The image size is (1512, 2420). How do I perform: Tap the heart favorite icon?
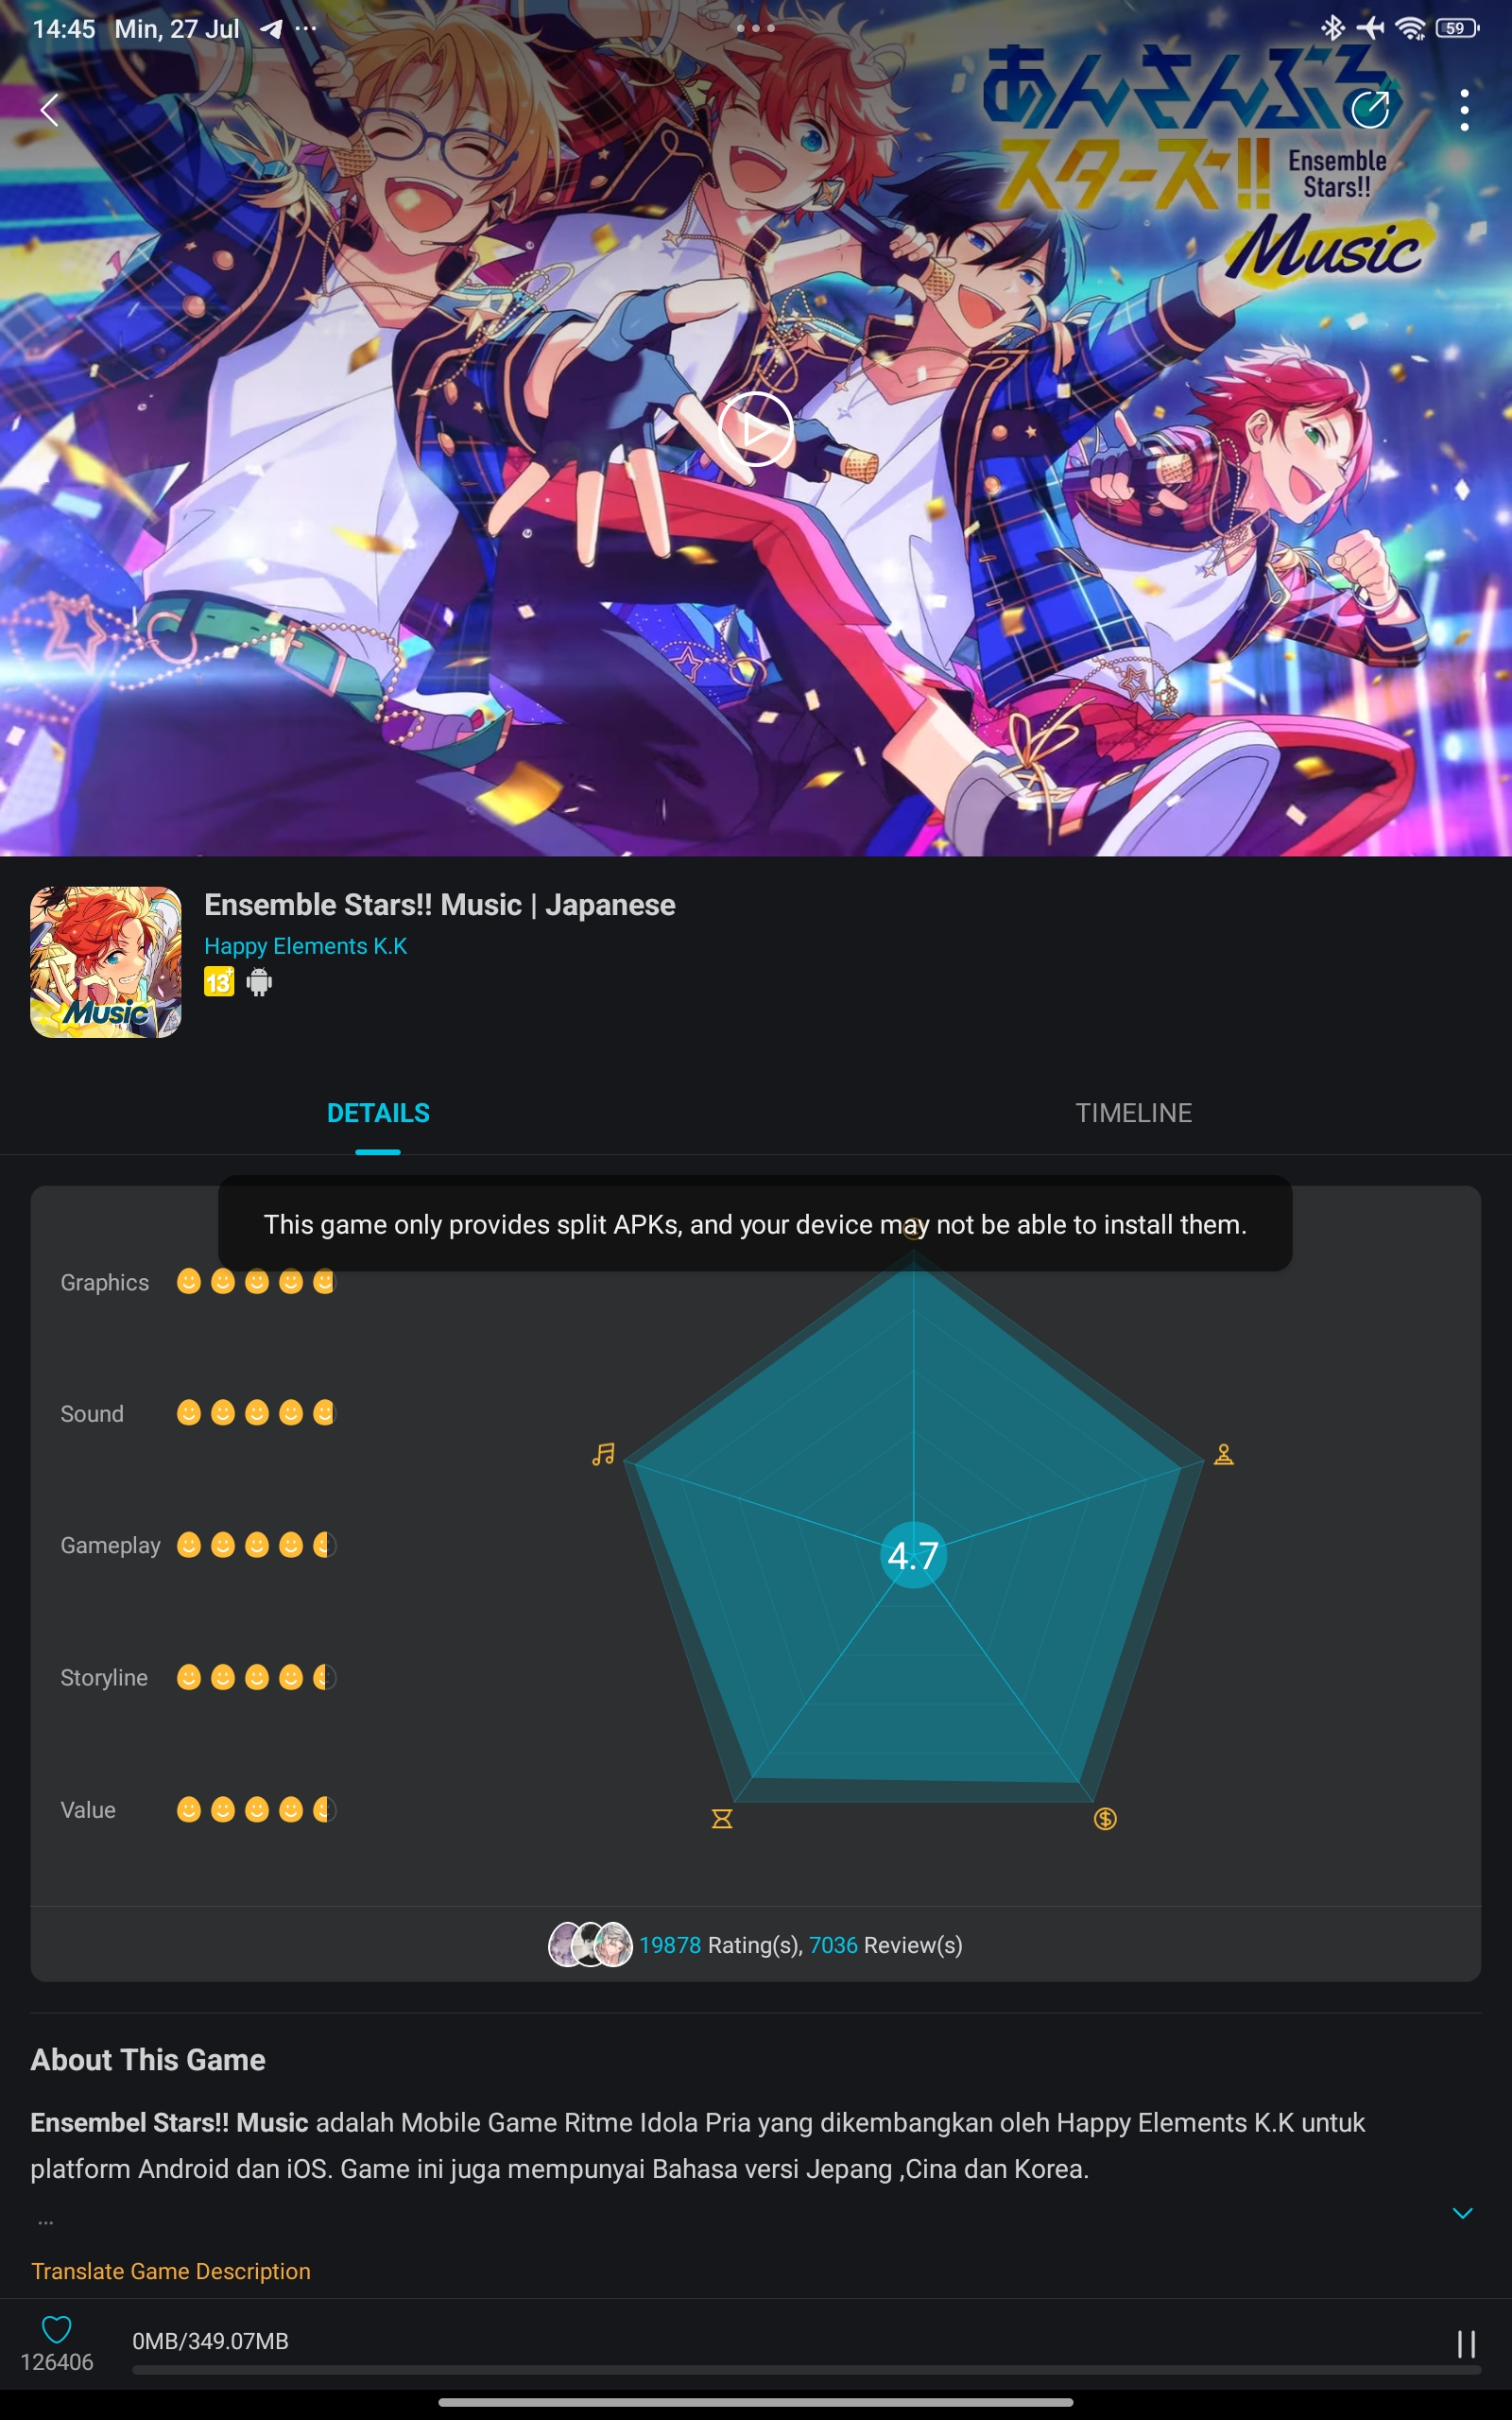point(57,2329)
